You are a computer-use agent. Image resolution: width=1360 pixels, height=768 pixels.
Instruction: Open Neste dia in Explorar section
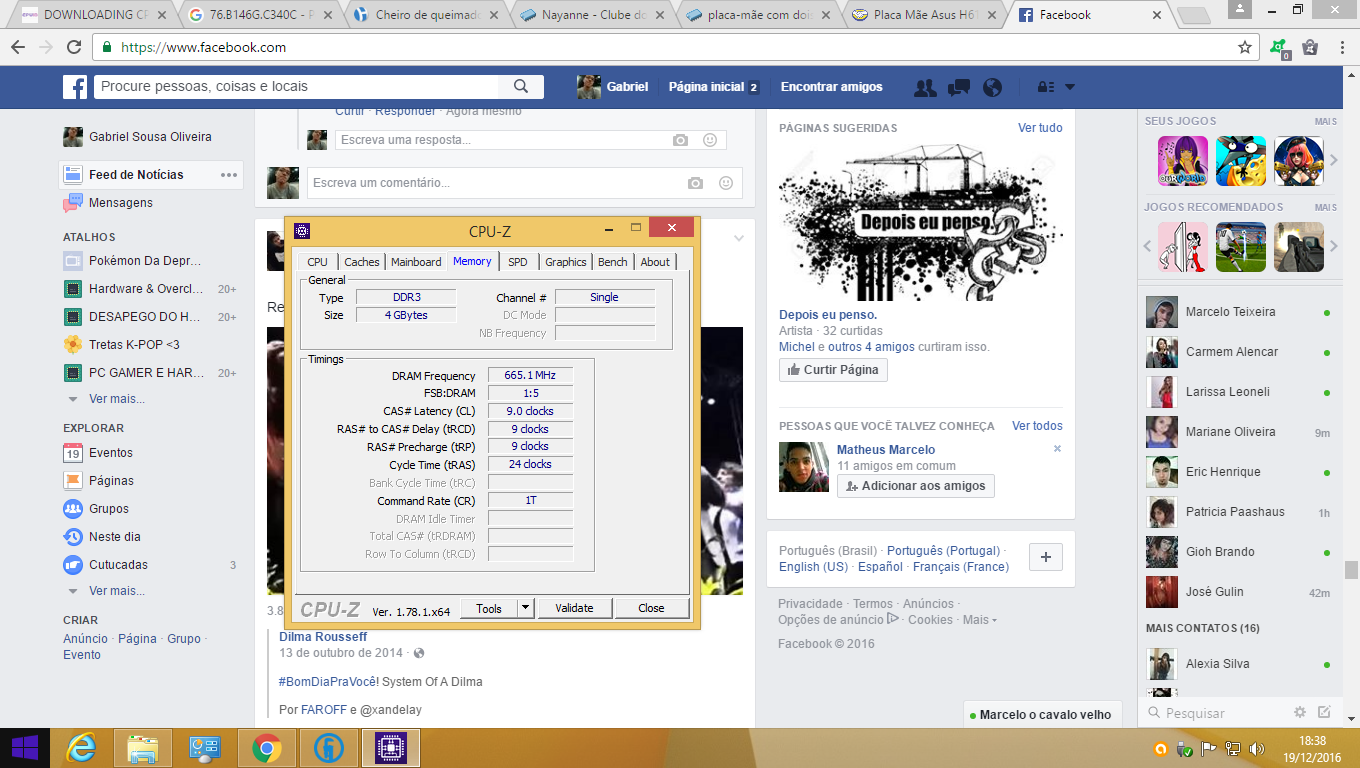click(x=115, y=537)
